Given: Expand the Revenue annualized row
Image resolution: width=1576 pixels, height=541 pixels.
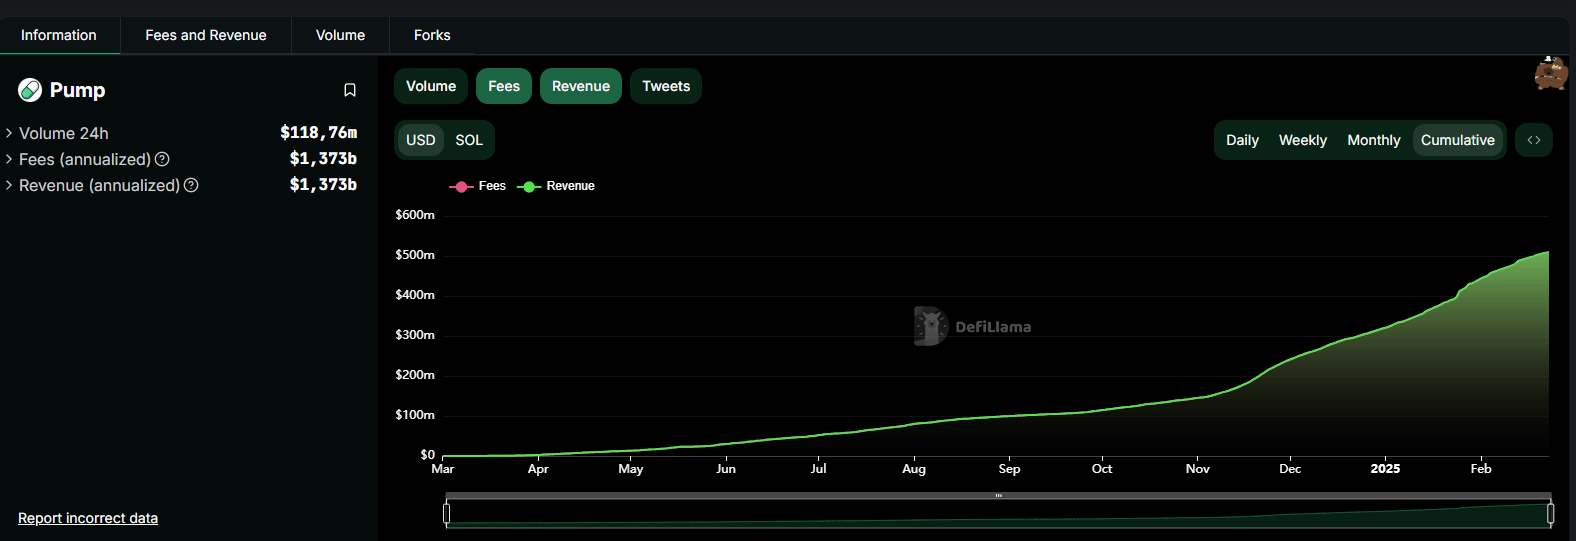Looking at the screenshot, I should coord(9,185).
